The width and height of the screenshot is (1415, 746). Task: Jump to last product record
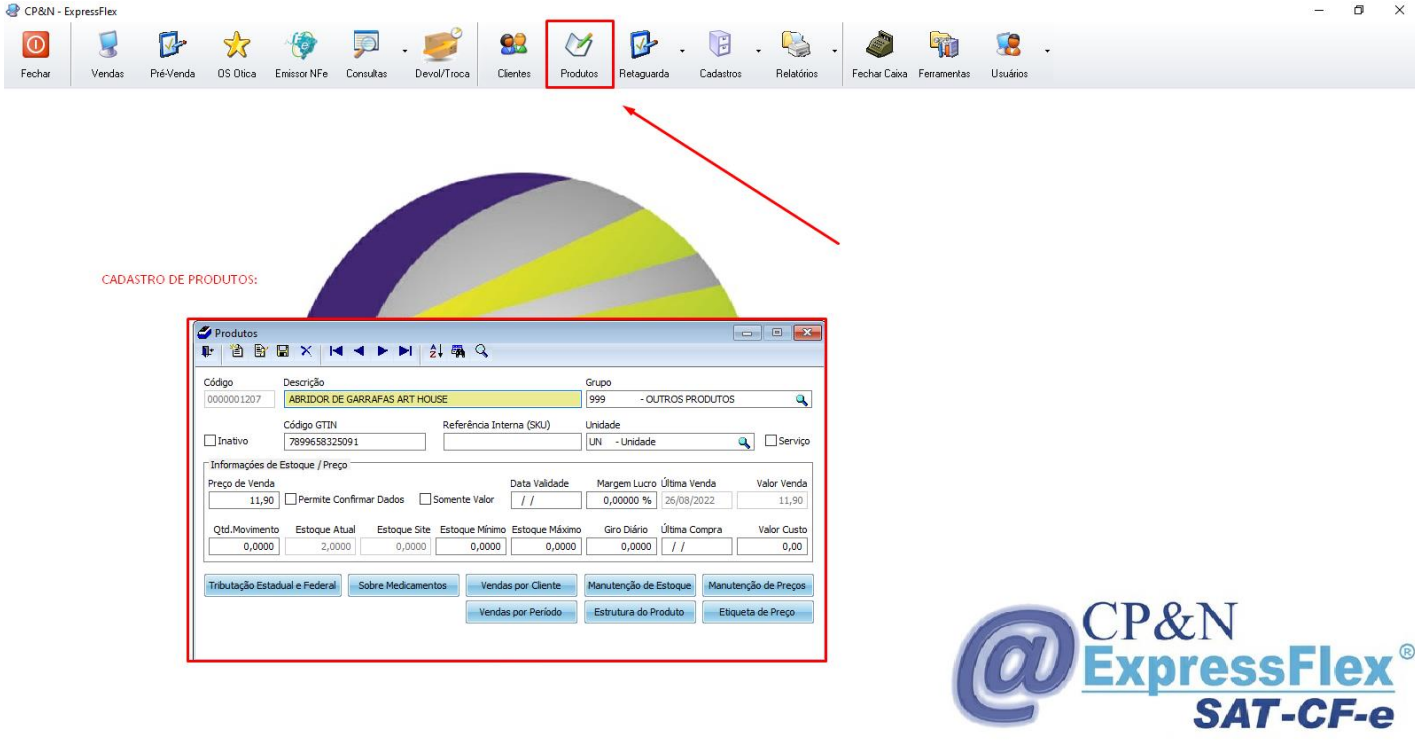tap(405, 351)
